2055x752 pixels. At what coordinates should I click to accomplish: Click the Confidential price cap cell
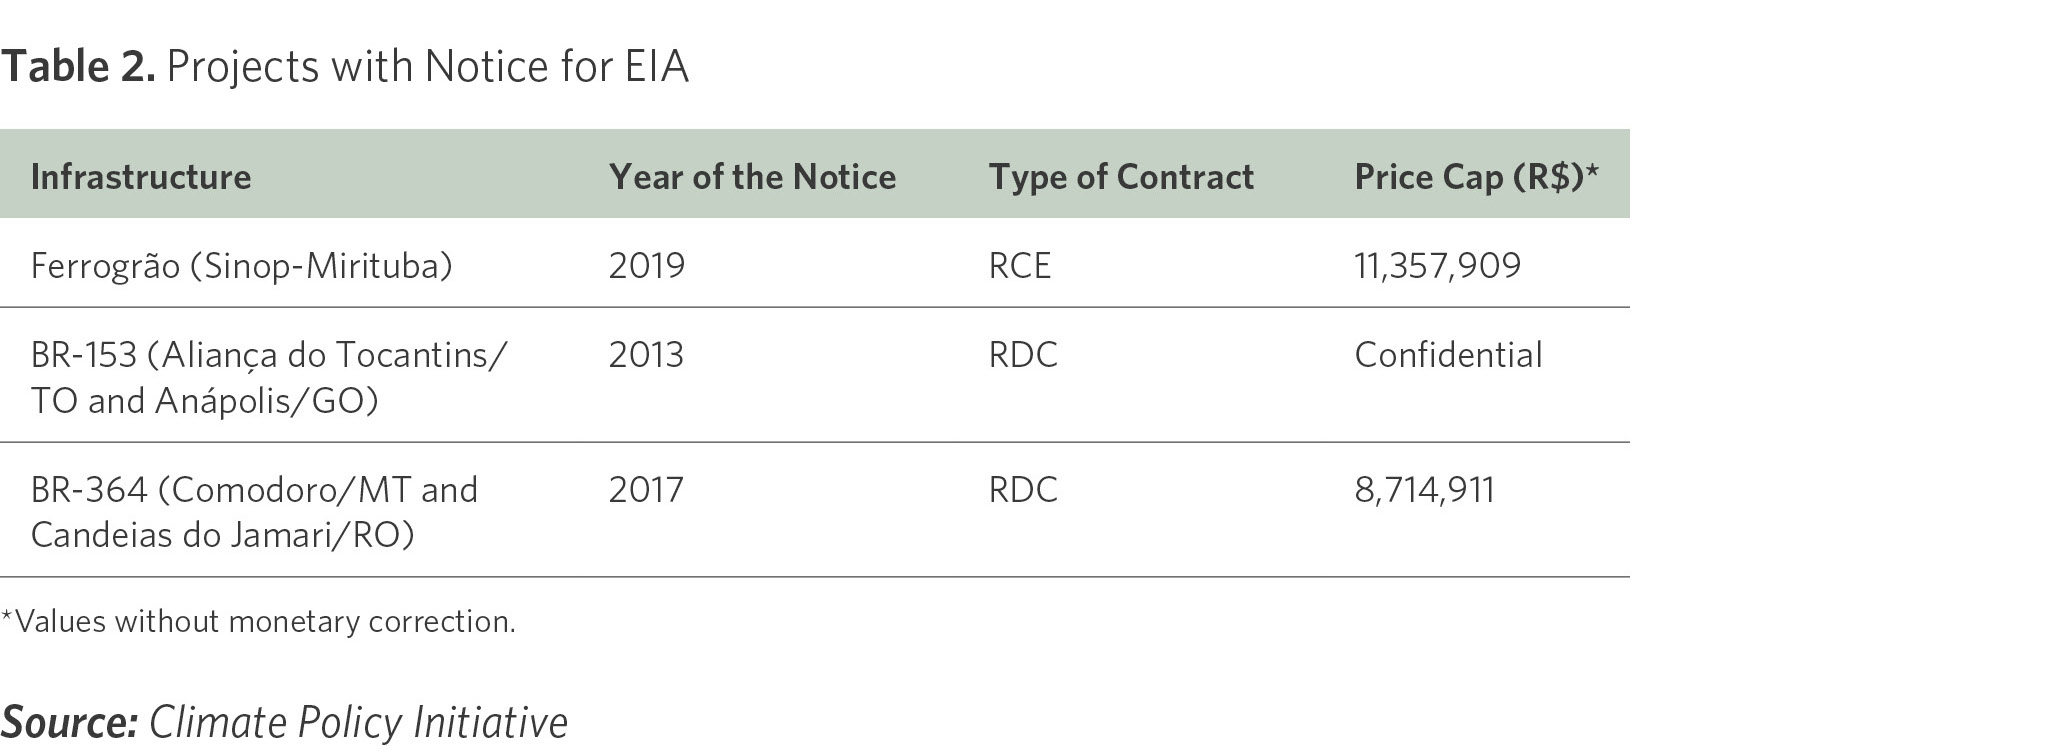click(1448, 355)
